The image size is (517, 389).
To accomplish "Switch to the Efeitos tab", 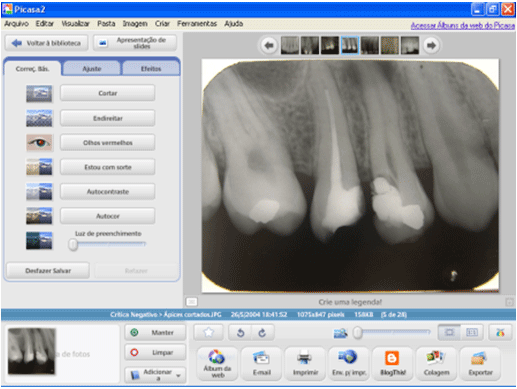I will click(x=151, y=69).
